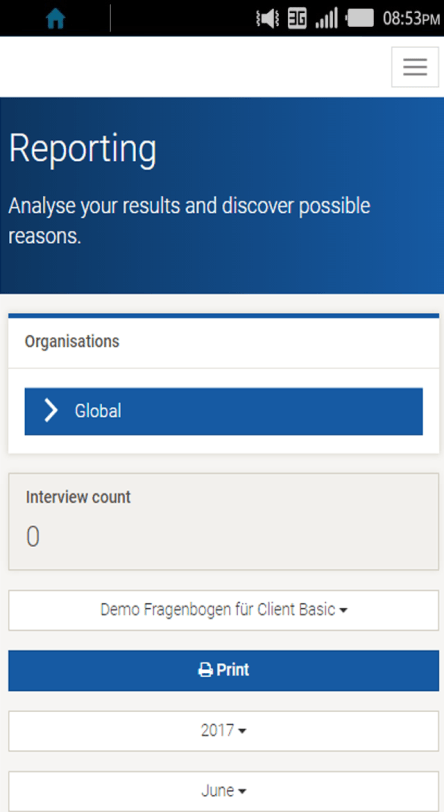Click the chevron arrow beside Global
Image resolution: width=444 pixels, height=812 pixels.
tap(51, 411)
